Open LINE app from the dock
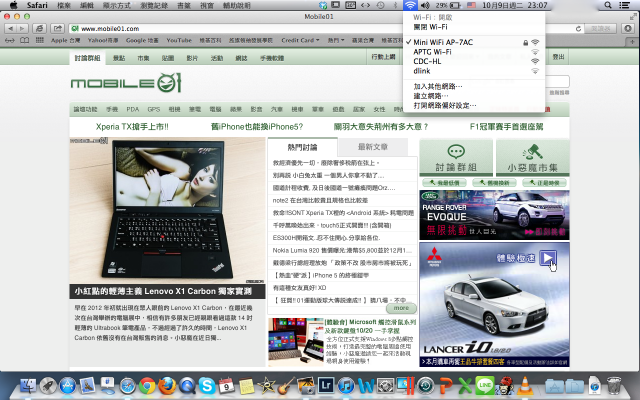The height and width of the screenshot is (400, 640). 485,385
